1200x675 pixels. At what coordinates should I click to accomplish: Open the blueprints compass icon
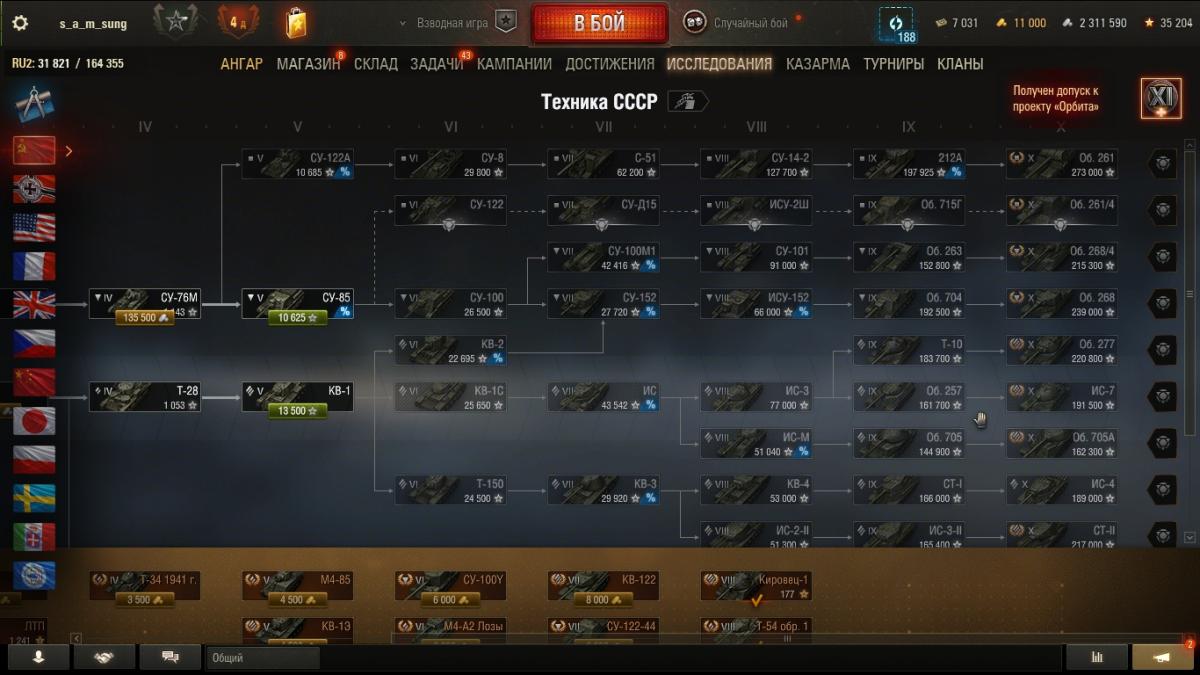click(x=35, y=103)
